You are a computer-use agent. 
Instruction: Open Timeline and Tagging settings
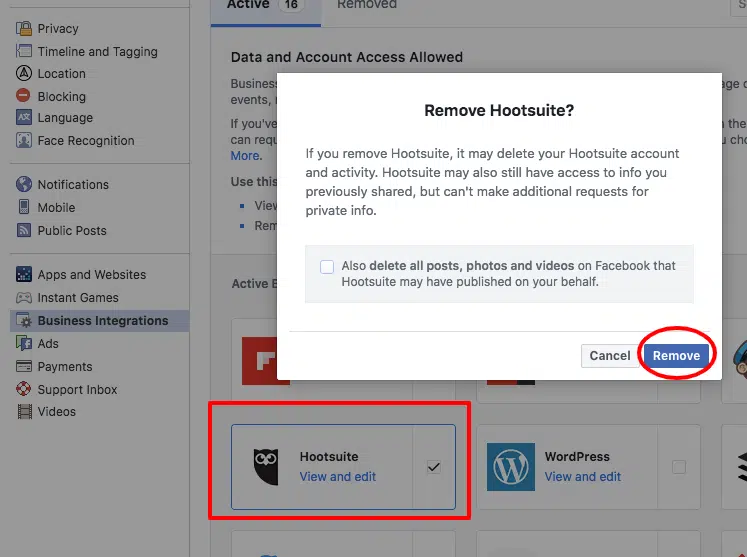point(98,51)
